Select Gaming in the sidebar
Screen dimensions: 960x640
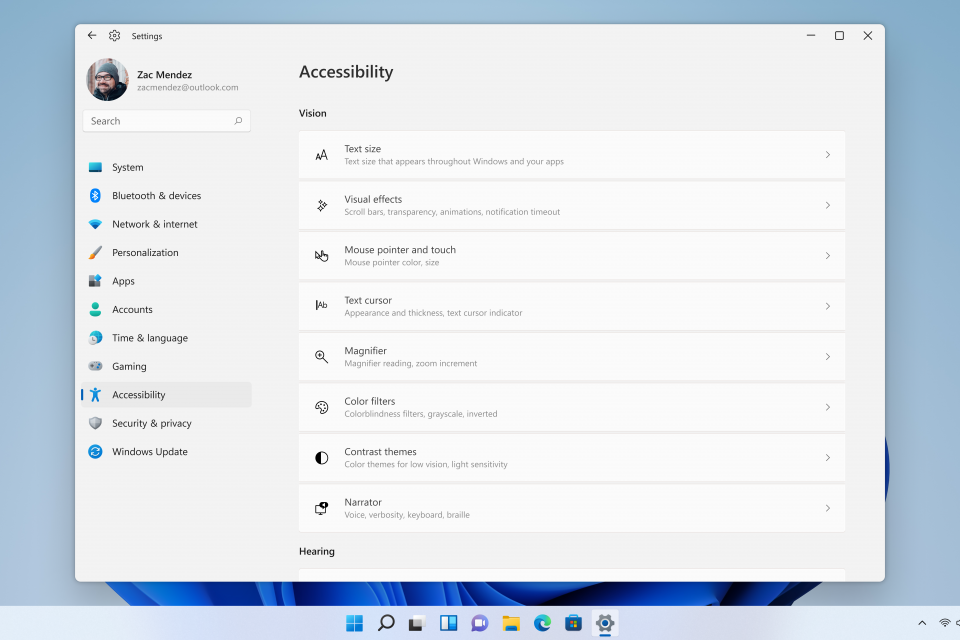[x=129, y=367]
